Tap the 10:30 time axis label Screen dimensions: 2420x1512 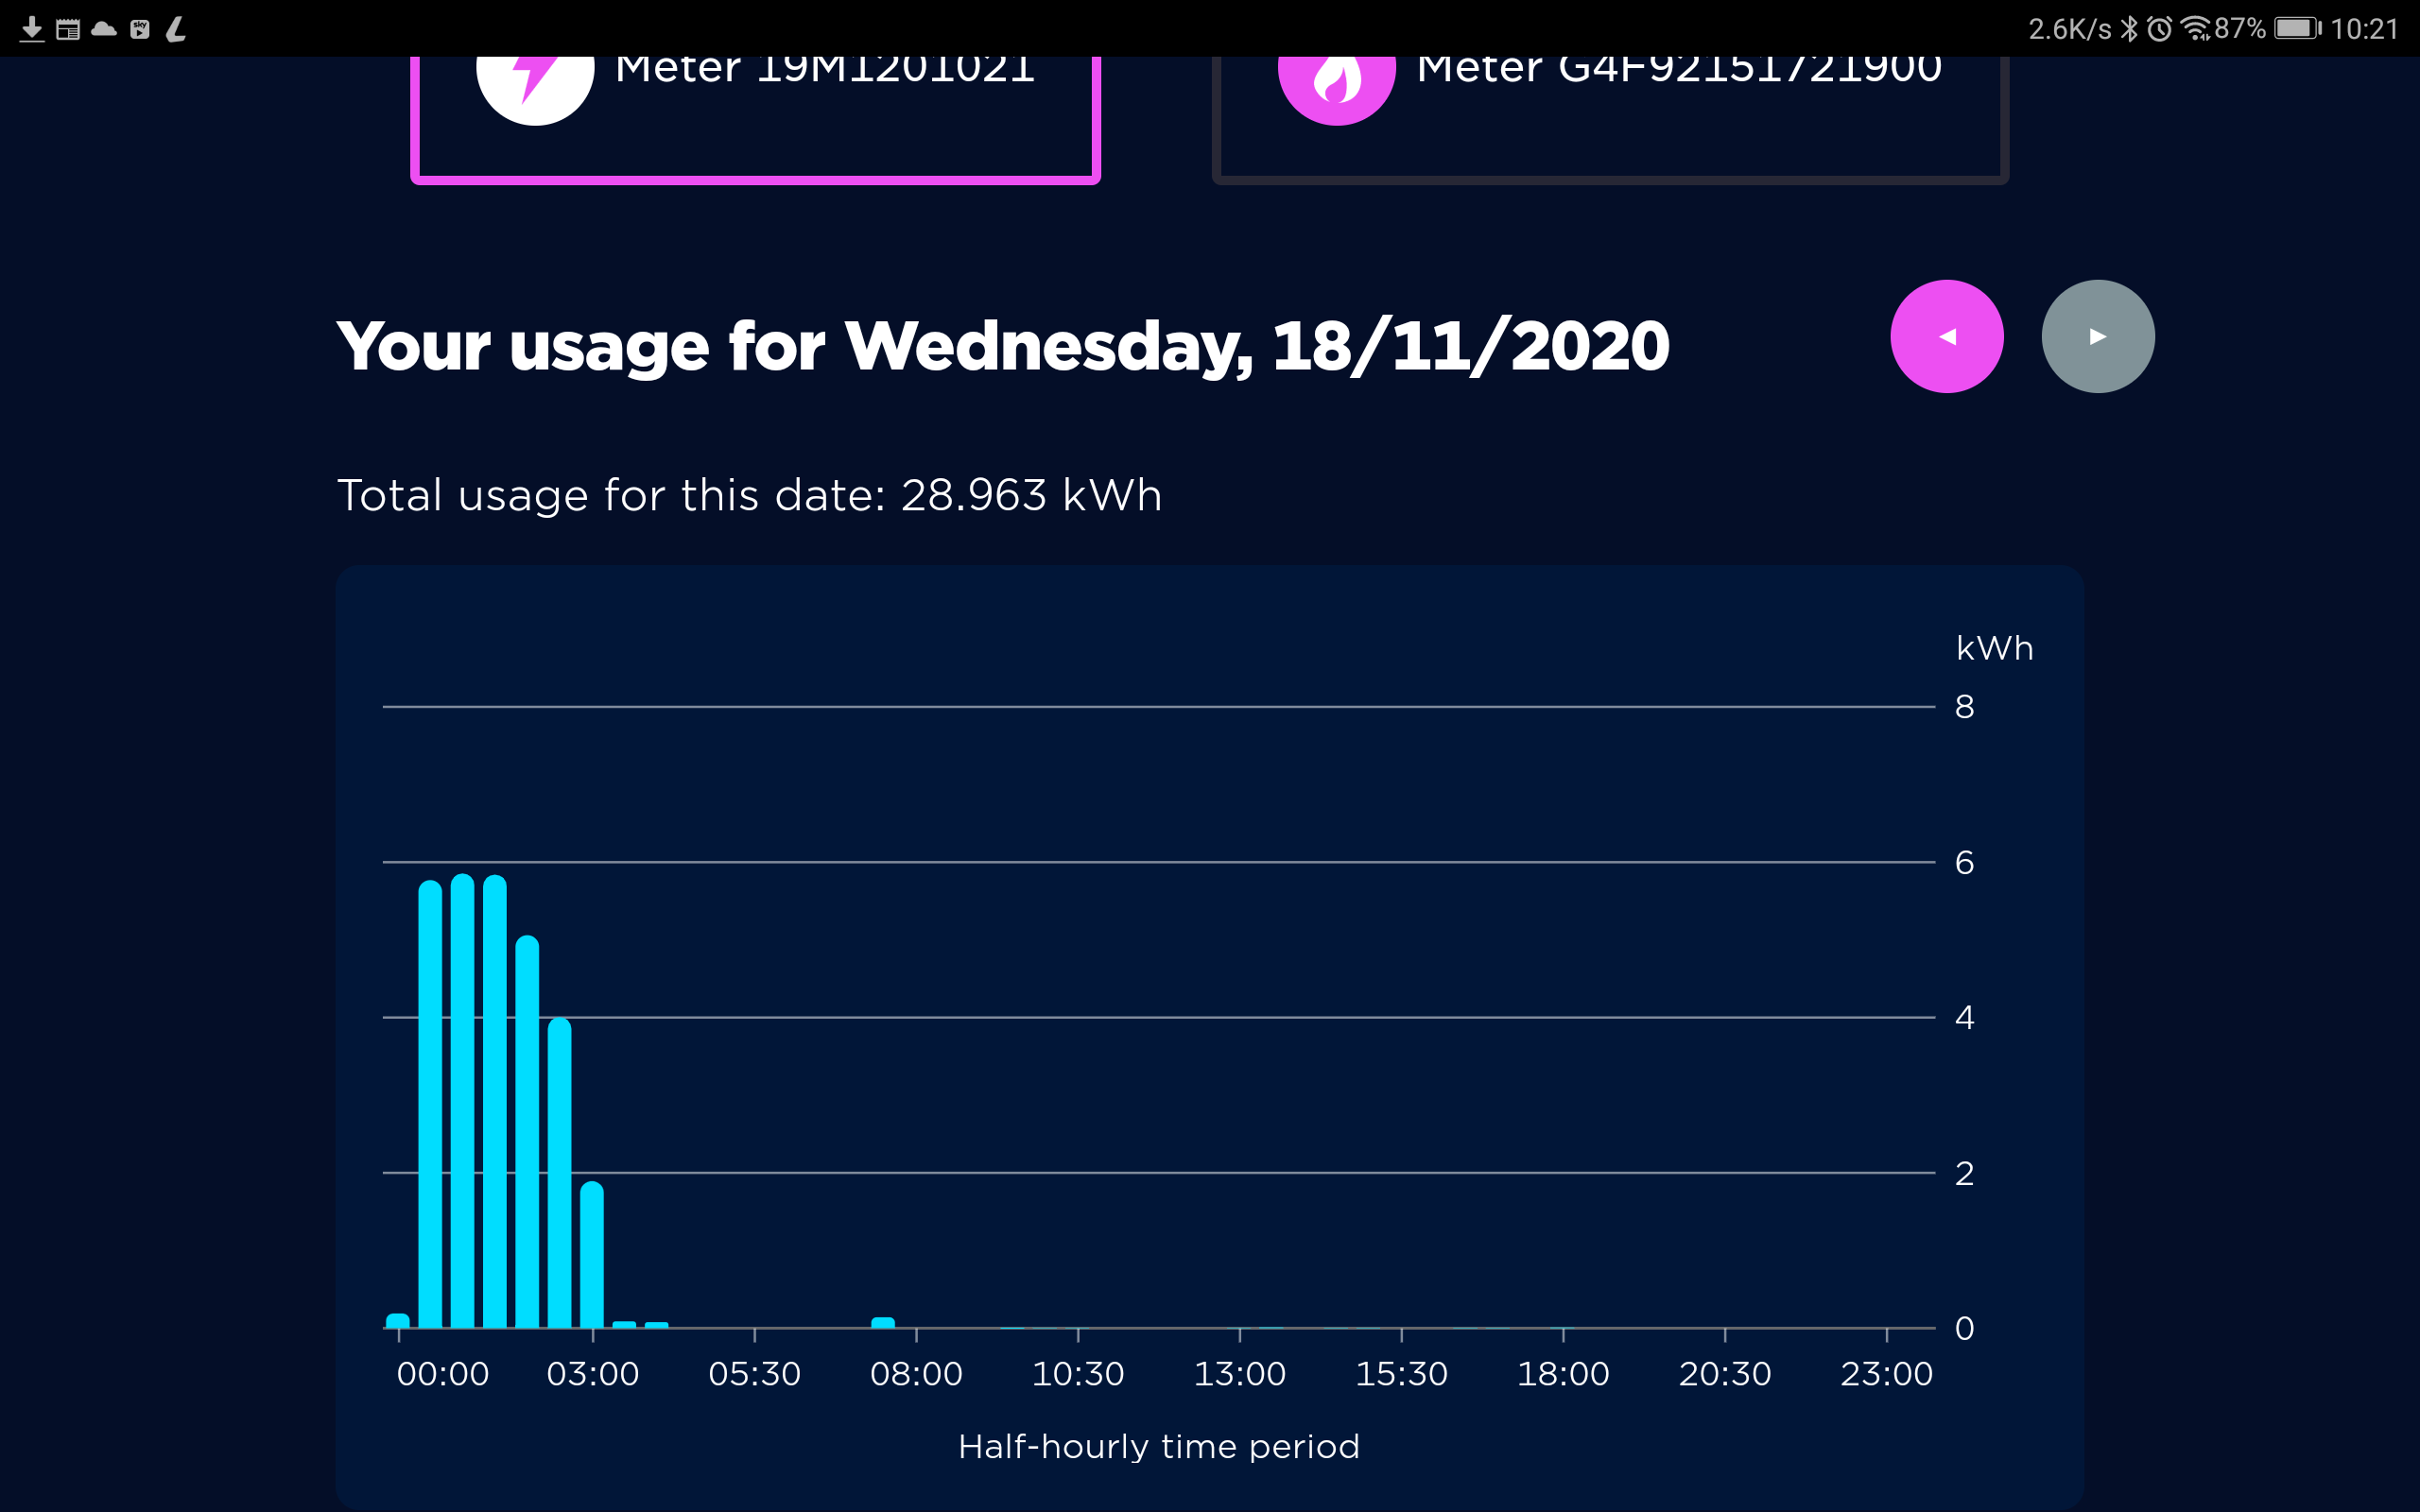1078,1374
